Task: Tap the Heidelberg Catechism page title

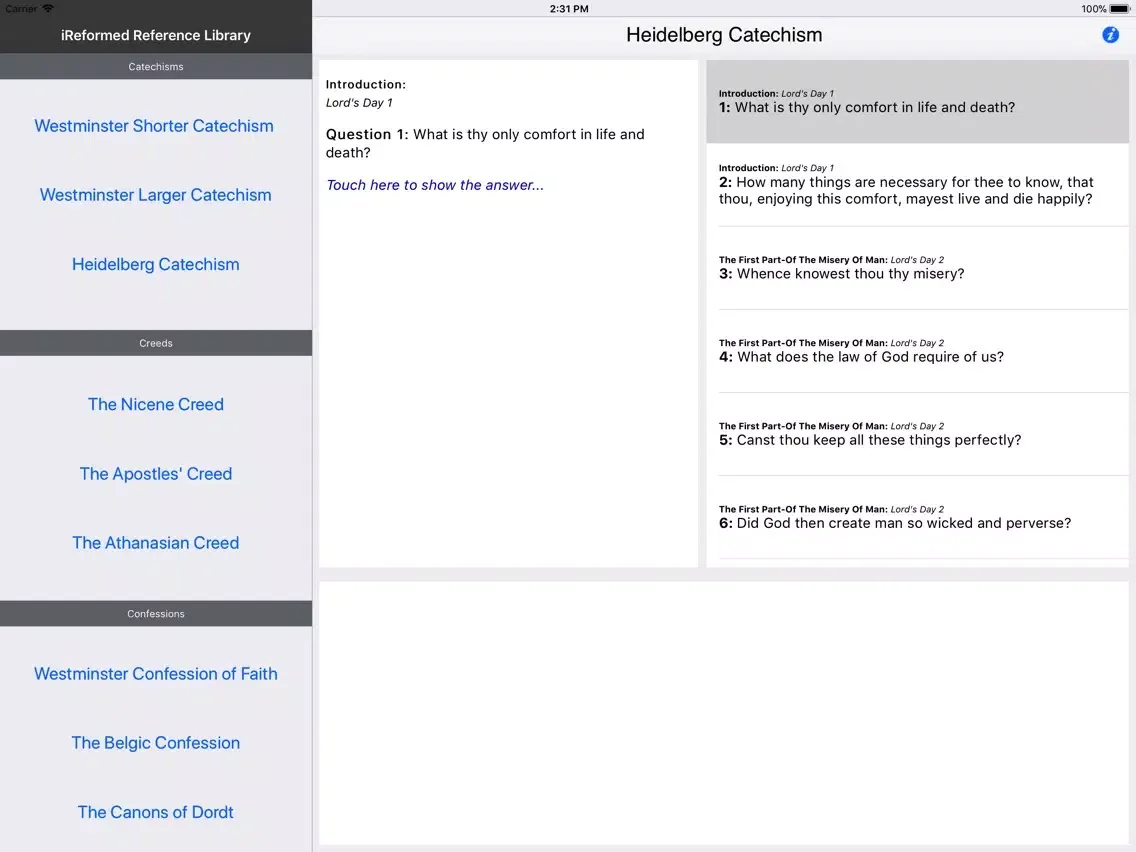Action: tap(724, 35)
